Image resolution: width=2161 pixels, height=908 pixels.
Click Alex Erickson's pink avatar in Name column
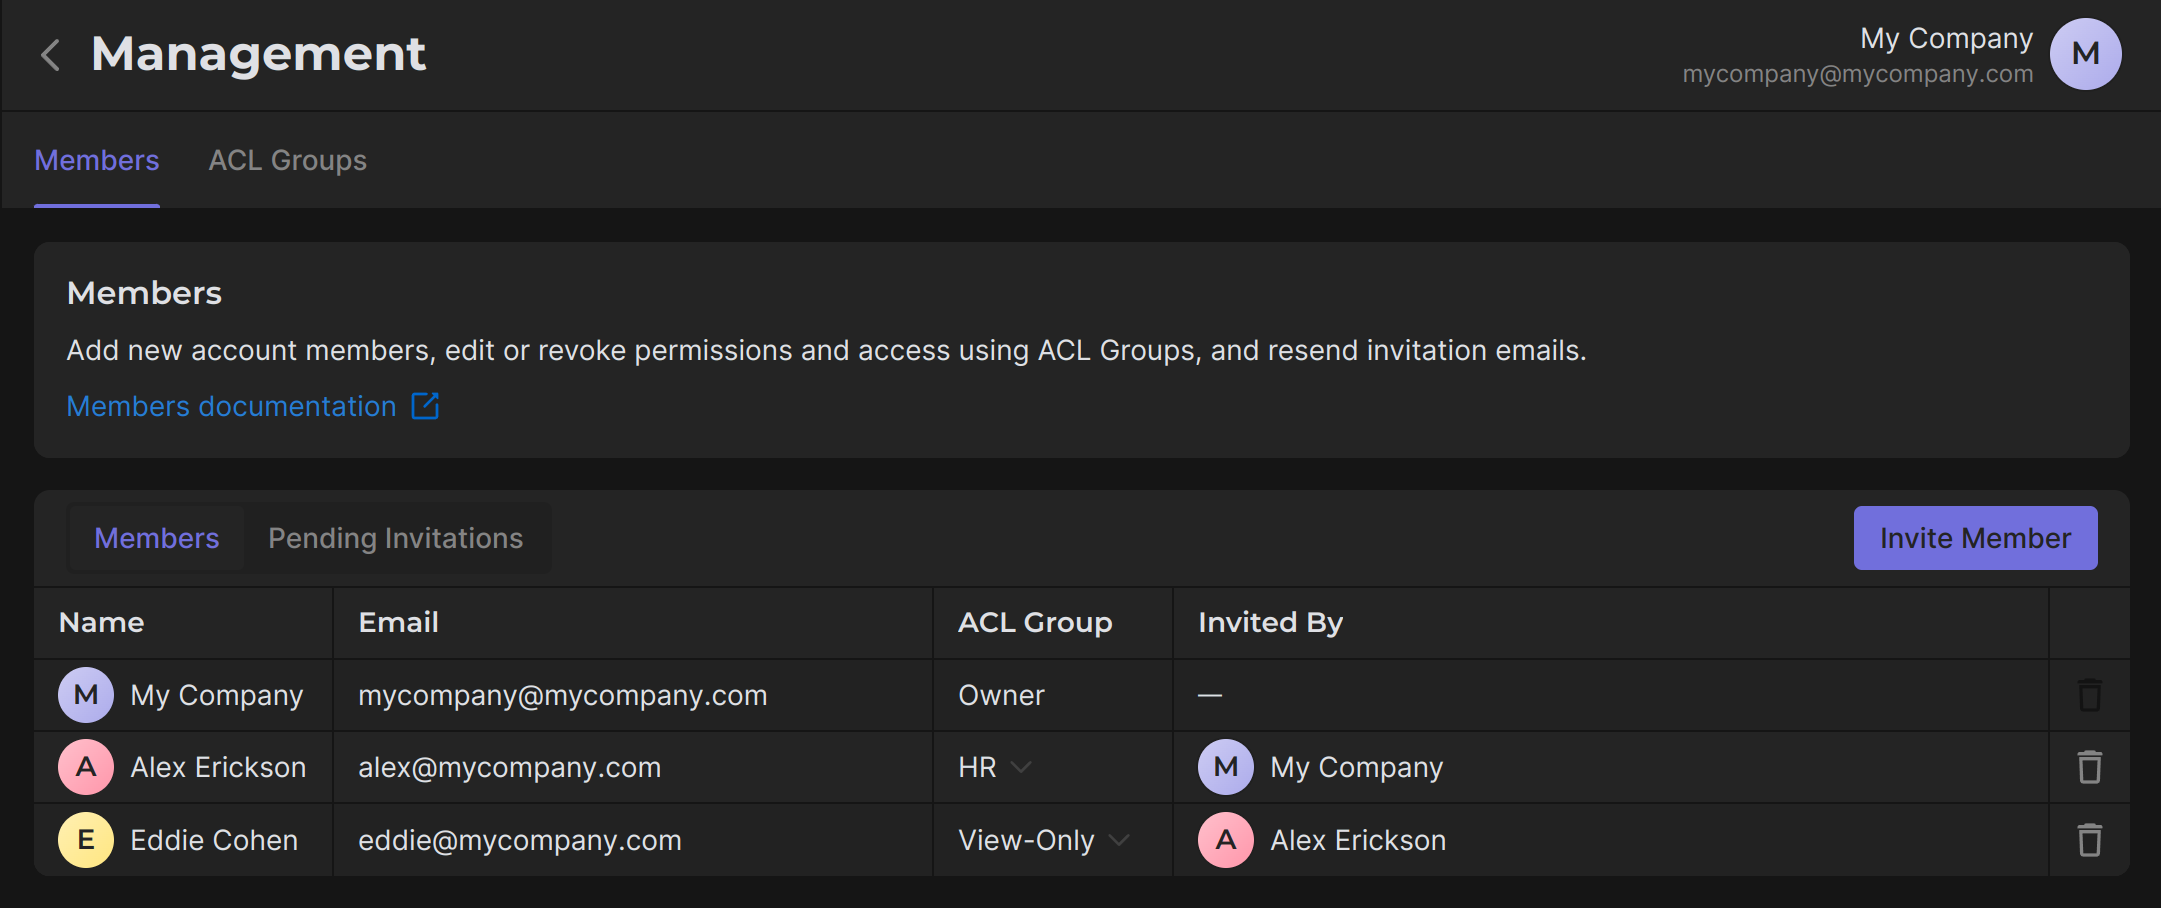click(x=86, y=767)
